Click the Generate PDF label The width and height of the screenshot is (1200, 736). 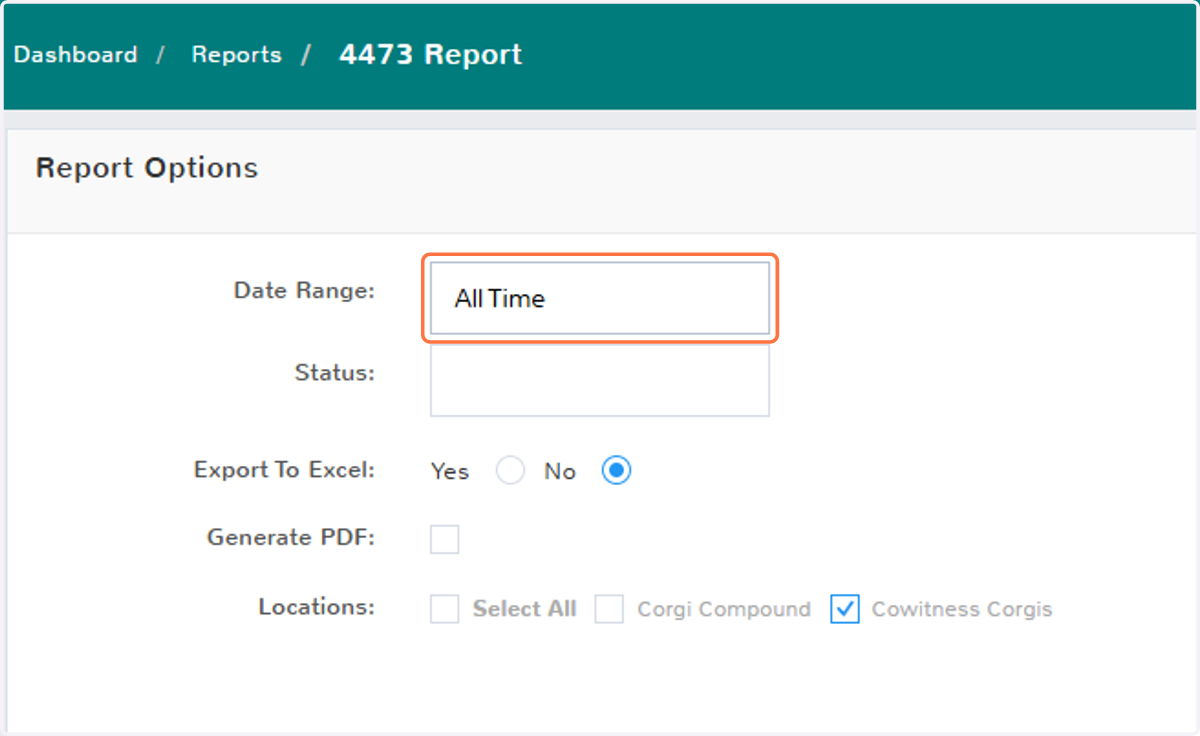(291, 538)
